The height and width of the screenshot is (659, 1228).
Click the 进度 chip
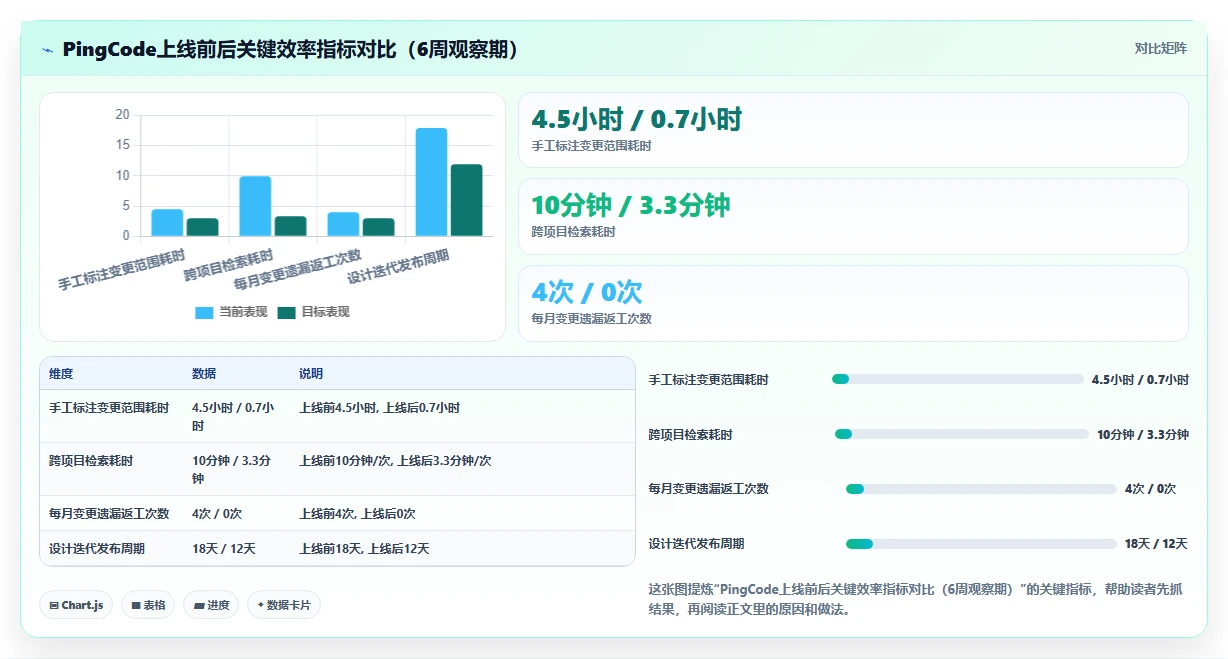211,605
